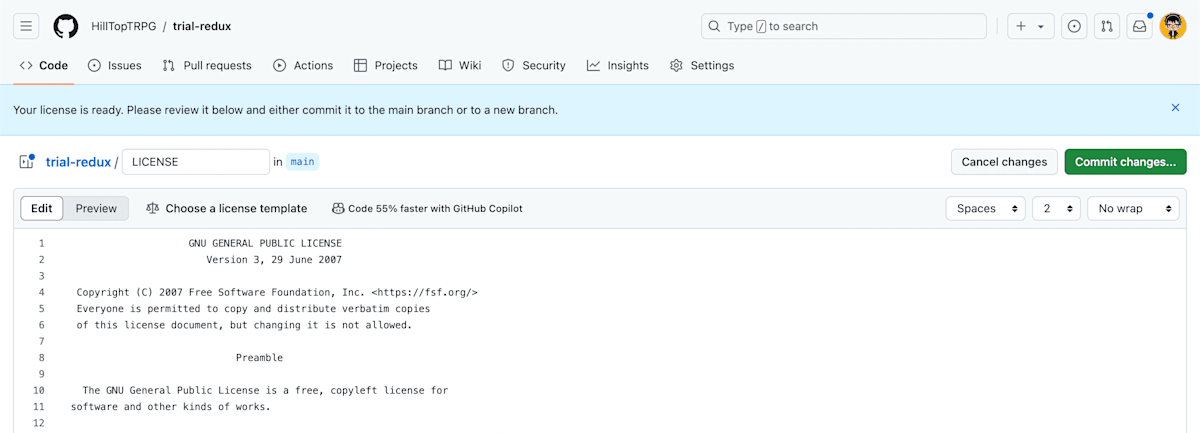Edit the LICENSE filename field
The height and width of the screenshot is (433, 1200).
(x=195, y=161)
